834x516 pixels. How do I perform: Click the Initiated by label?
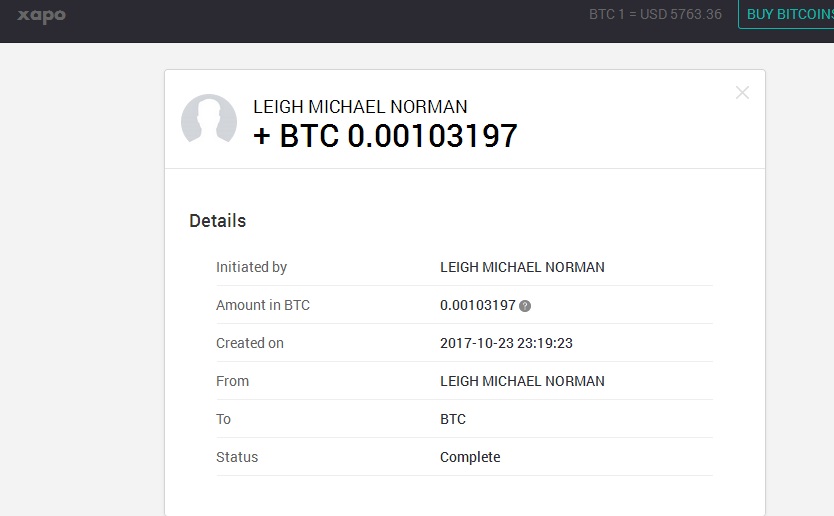coord(251,267)
